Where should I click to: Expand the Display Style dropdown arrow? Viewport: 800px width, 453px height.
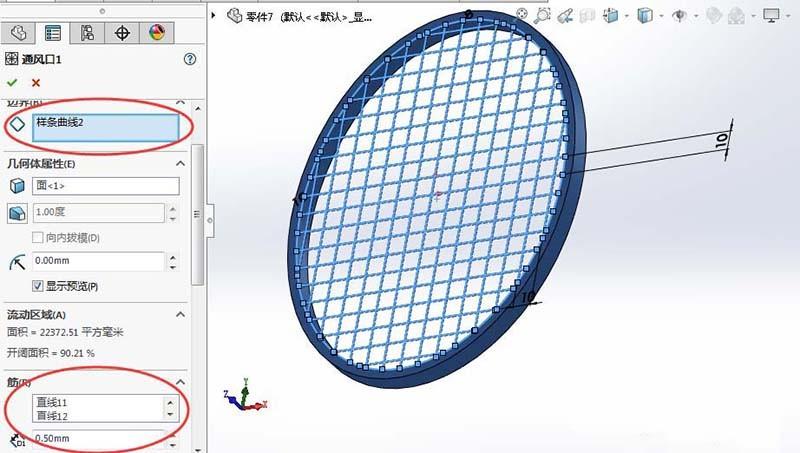[661, 16]
